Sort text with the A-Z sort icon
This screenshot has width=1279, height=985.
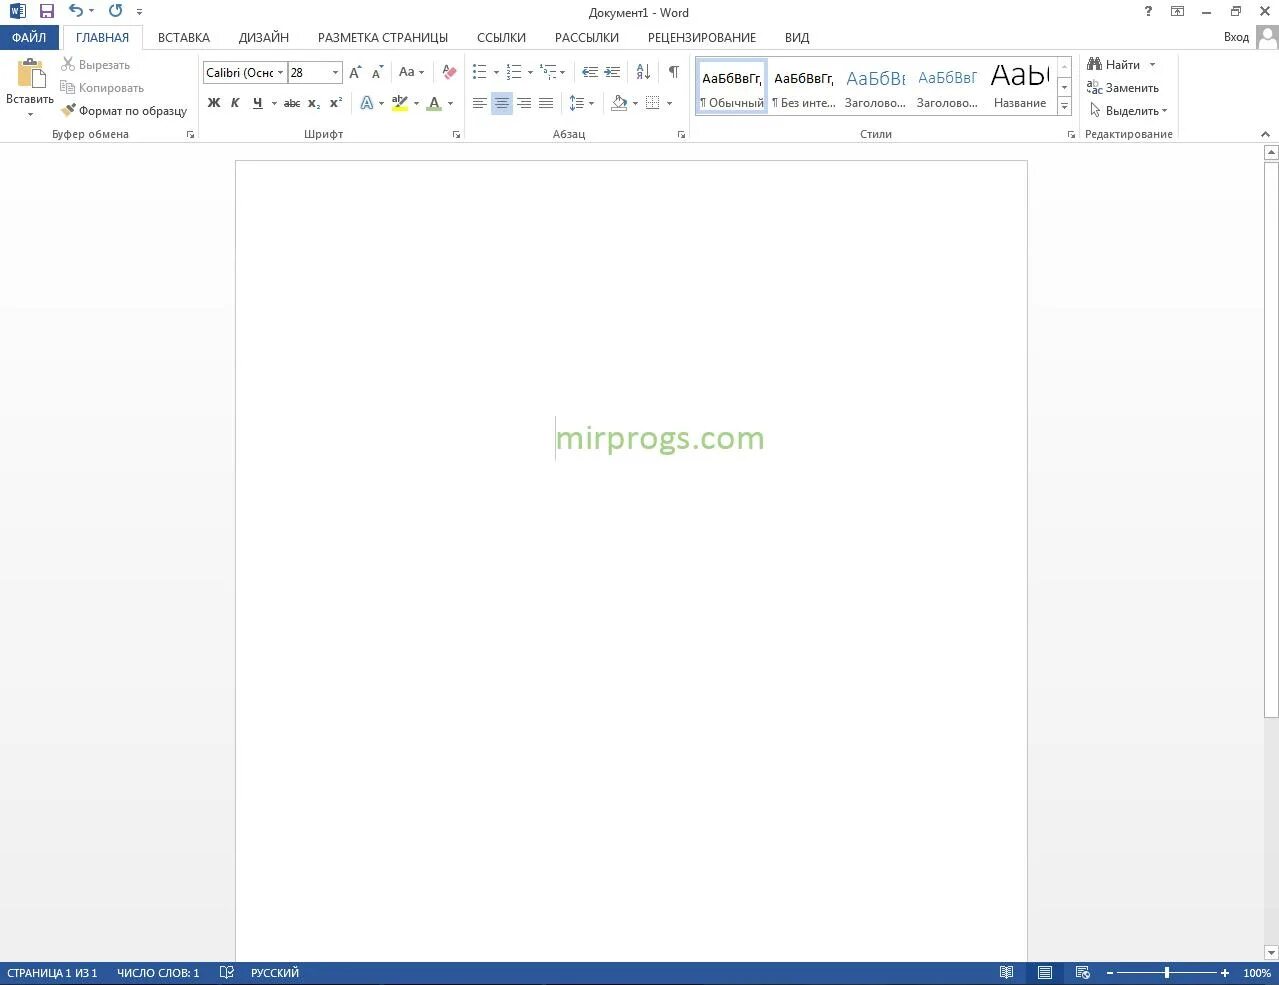(x=643, y=72)
